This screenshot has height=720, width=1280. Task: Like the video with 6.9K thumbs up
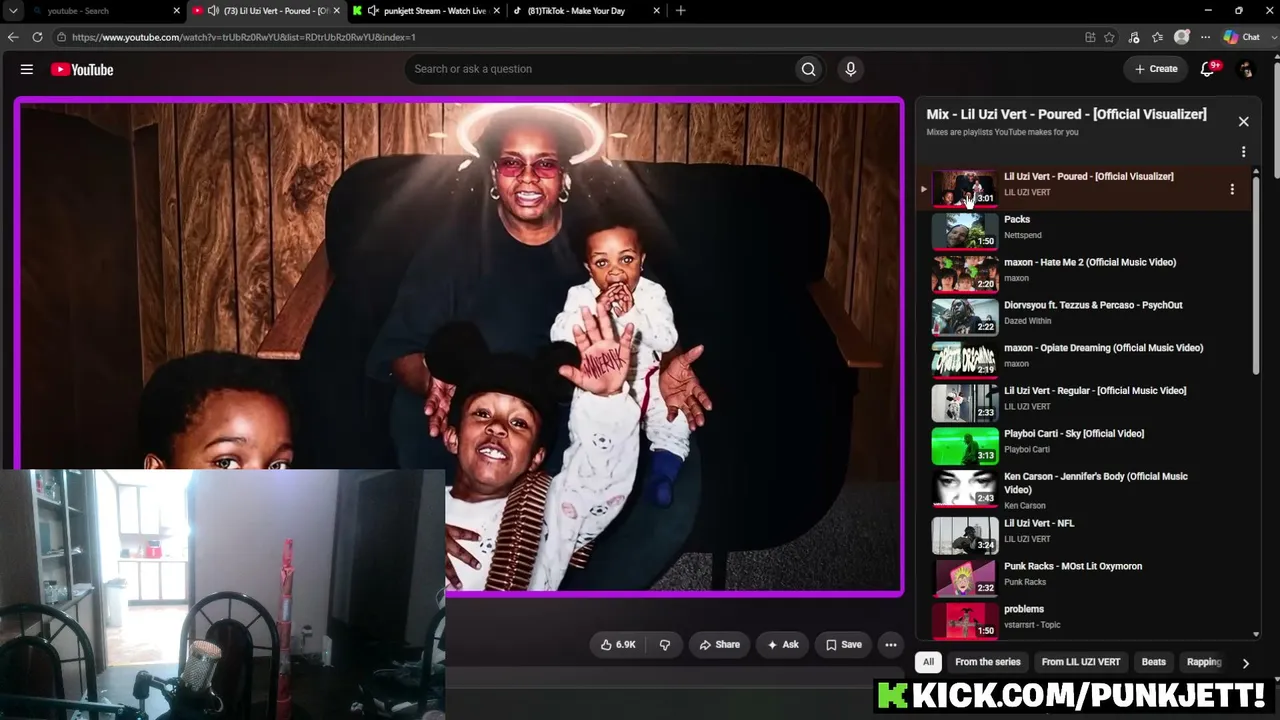[618, 645]
